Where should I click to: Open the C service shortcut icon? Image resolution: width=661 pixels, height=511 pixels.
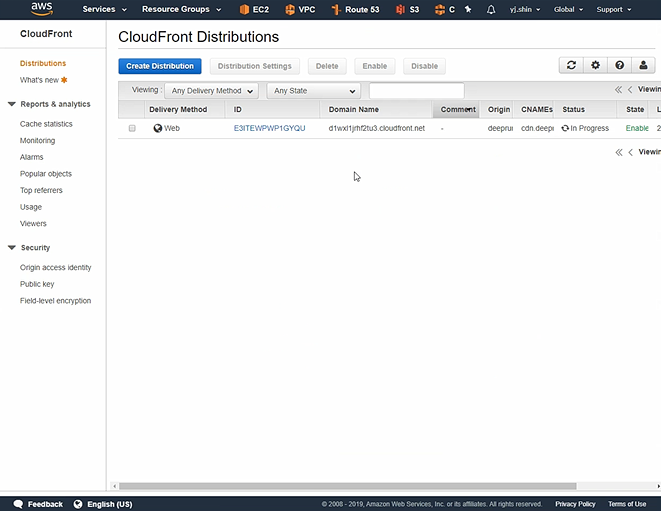pos(440,9)
